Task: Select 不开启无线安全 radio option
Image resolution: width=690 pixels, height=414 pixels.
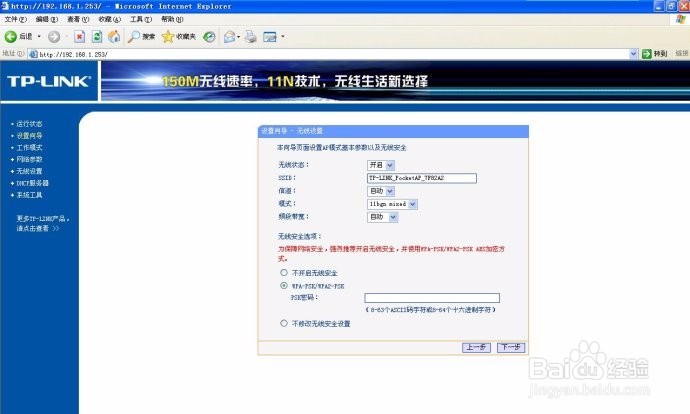Action: coord(284,273)
